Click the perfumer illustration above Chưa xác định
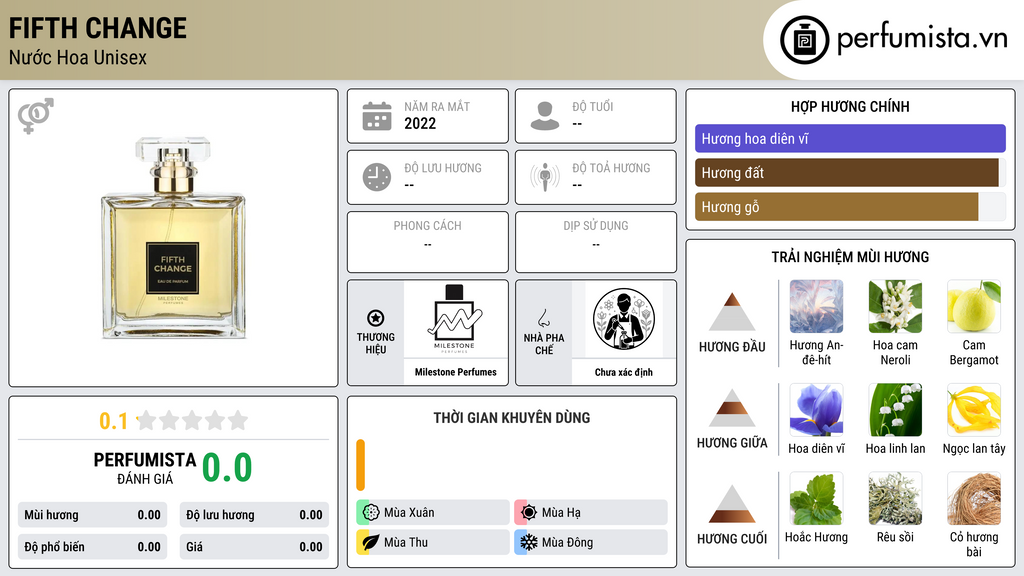The width and height of the screenshot is (1024, 576). tap(624, 319)
